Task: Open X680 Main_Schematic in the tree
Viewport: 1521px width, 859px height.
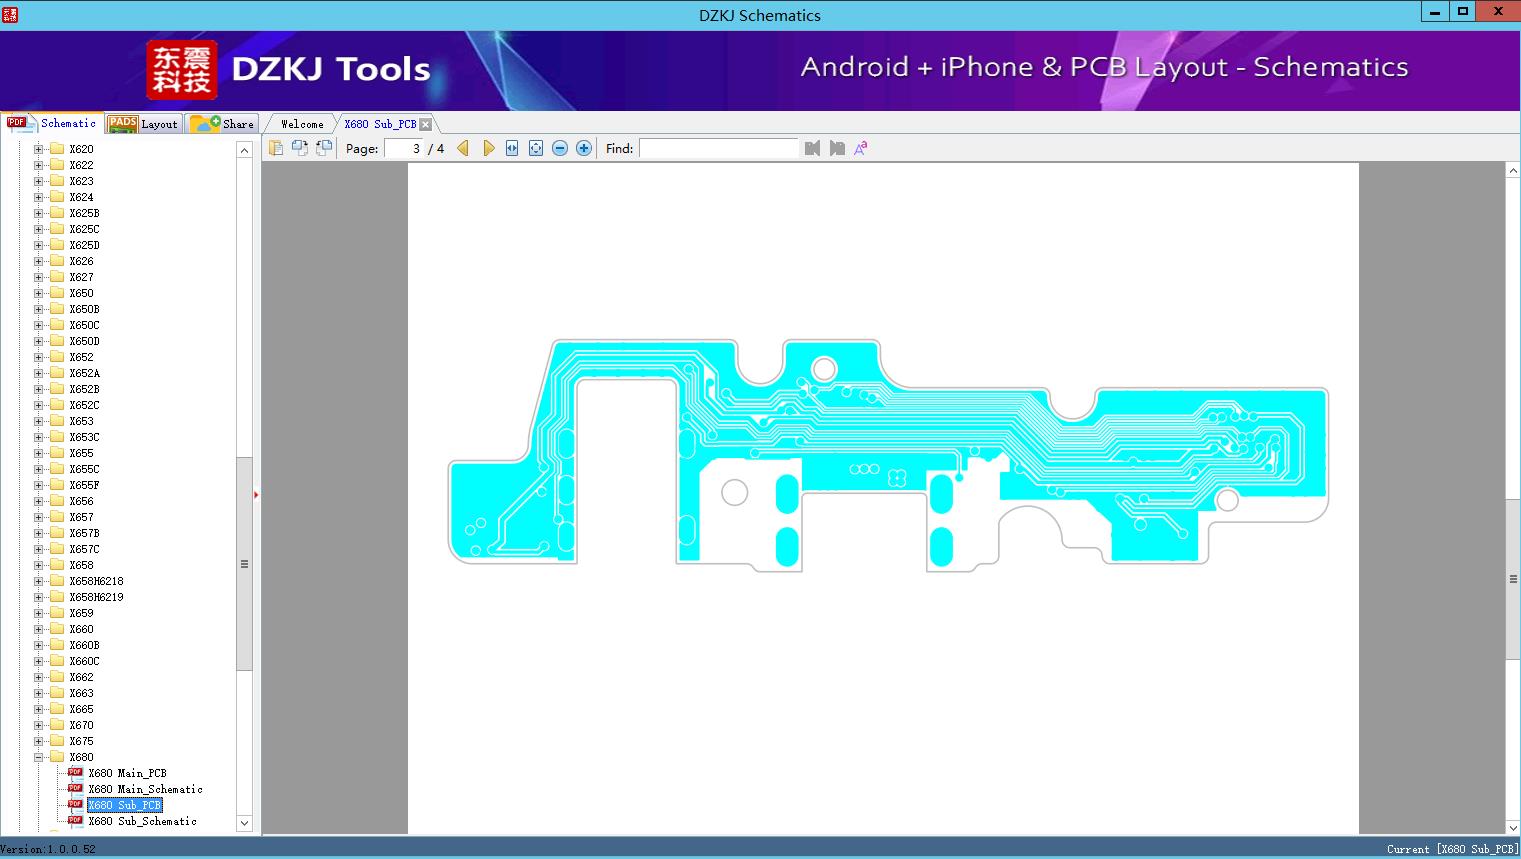Action: pos(145,789)
